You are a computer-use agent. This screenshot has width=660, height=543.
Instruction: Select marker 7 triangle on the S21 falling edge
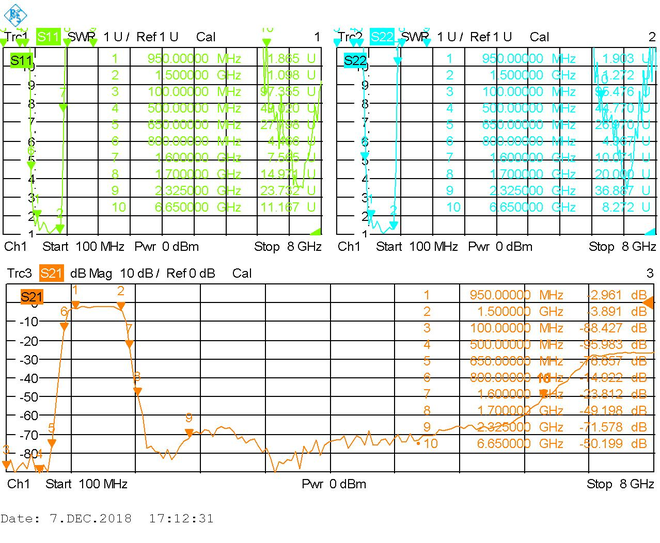pyautogui.click(x=129, y=344)
